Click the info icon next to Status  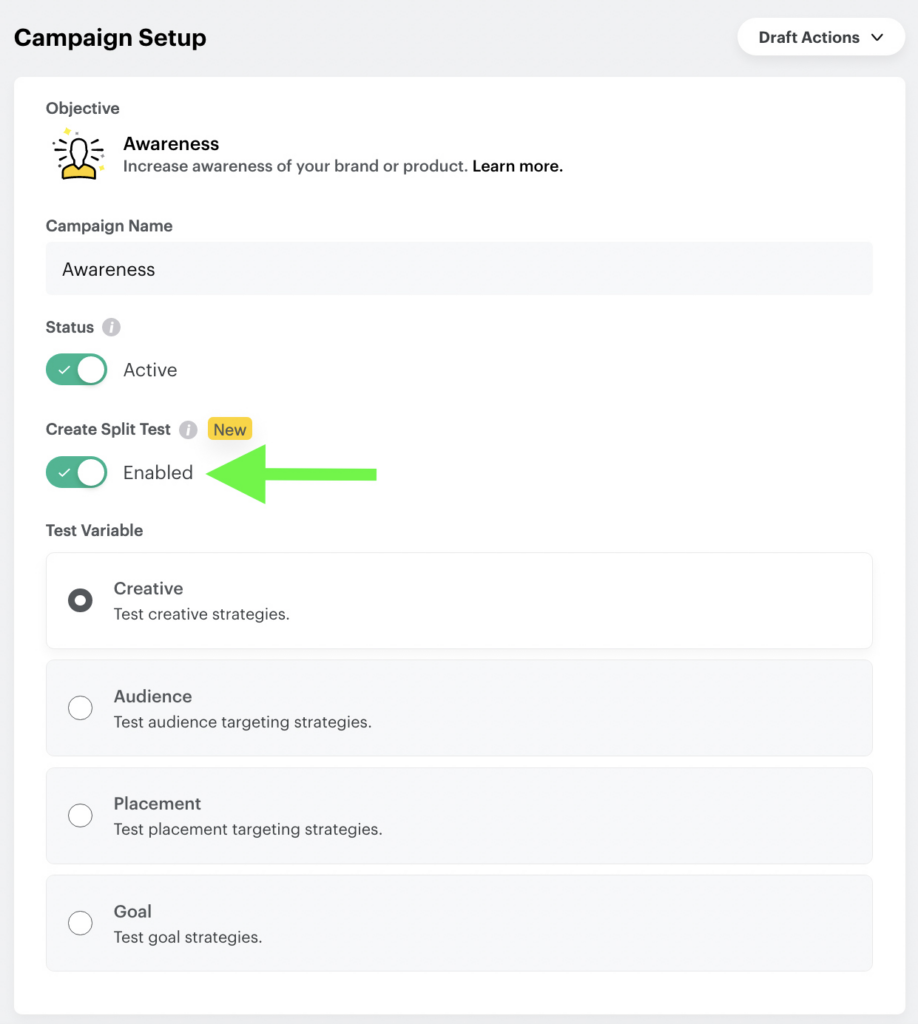click(111, 327)
